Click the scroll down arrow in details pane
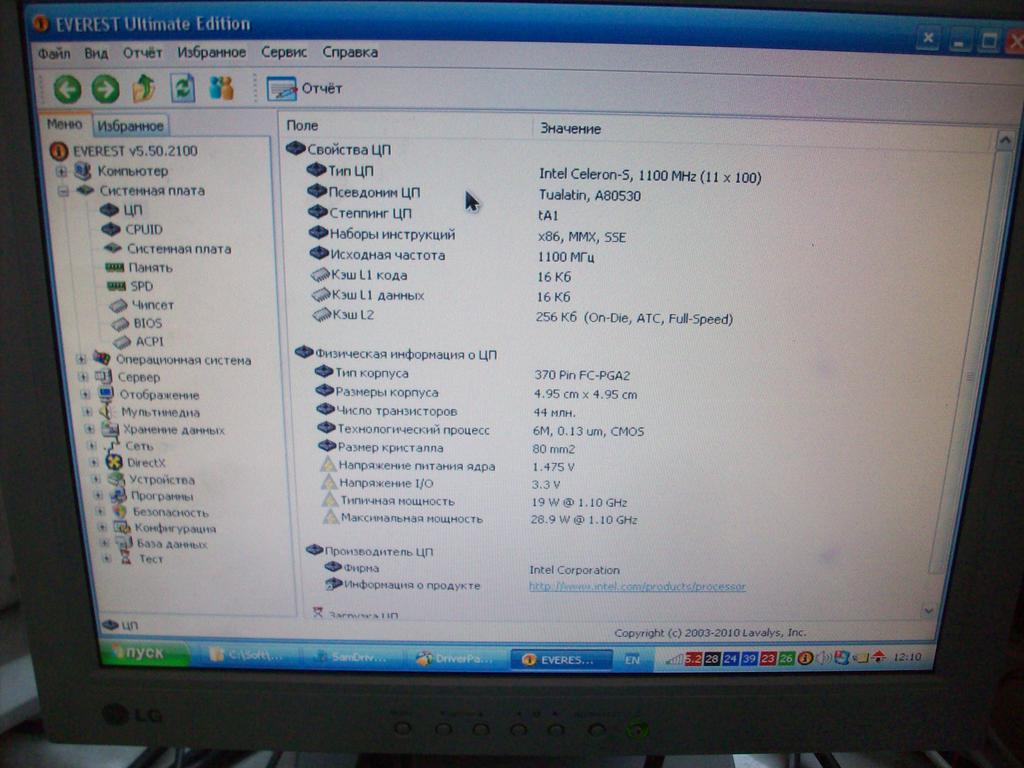Viewport: 1024px width, 768px height. 927,609
